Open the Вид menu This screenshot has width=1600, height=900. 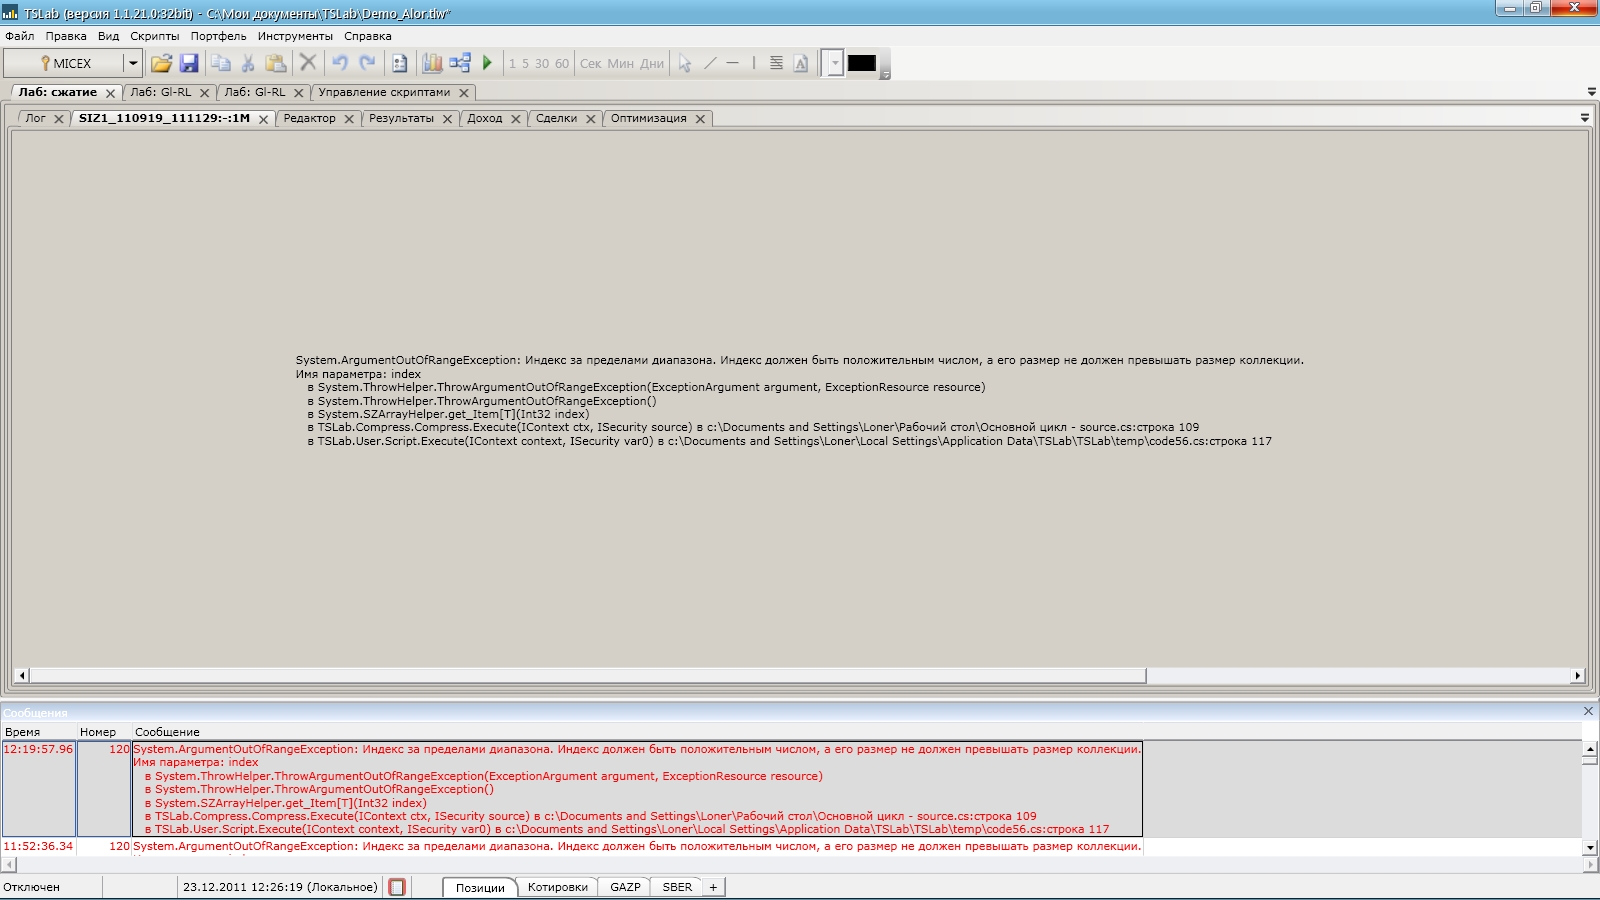tap(108, 36)
